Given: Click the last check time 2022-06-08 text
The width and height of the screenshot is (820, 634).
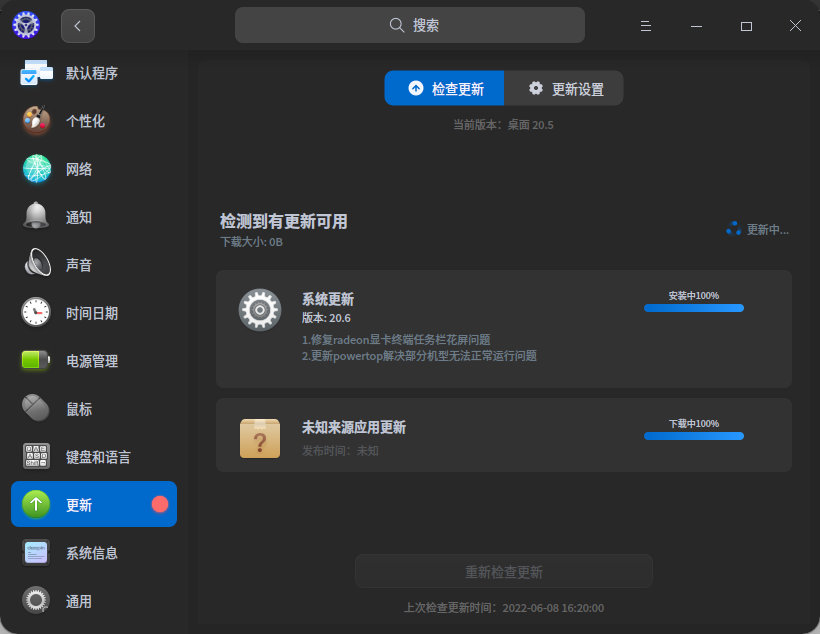Looking at the screenshot, I should (504, 608).
